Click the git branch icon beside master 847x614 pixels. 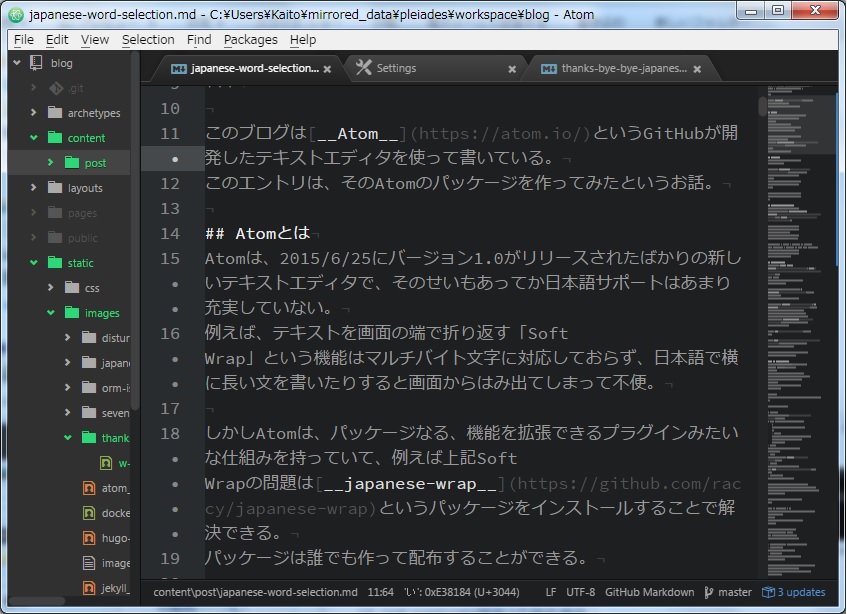point(709,592)
